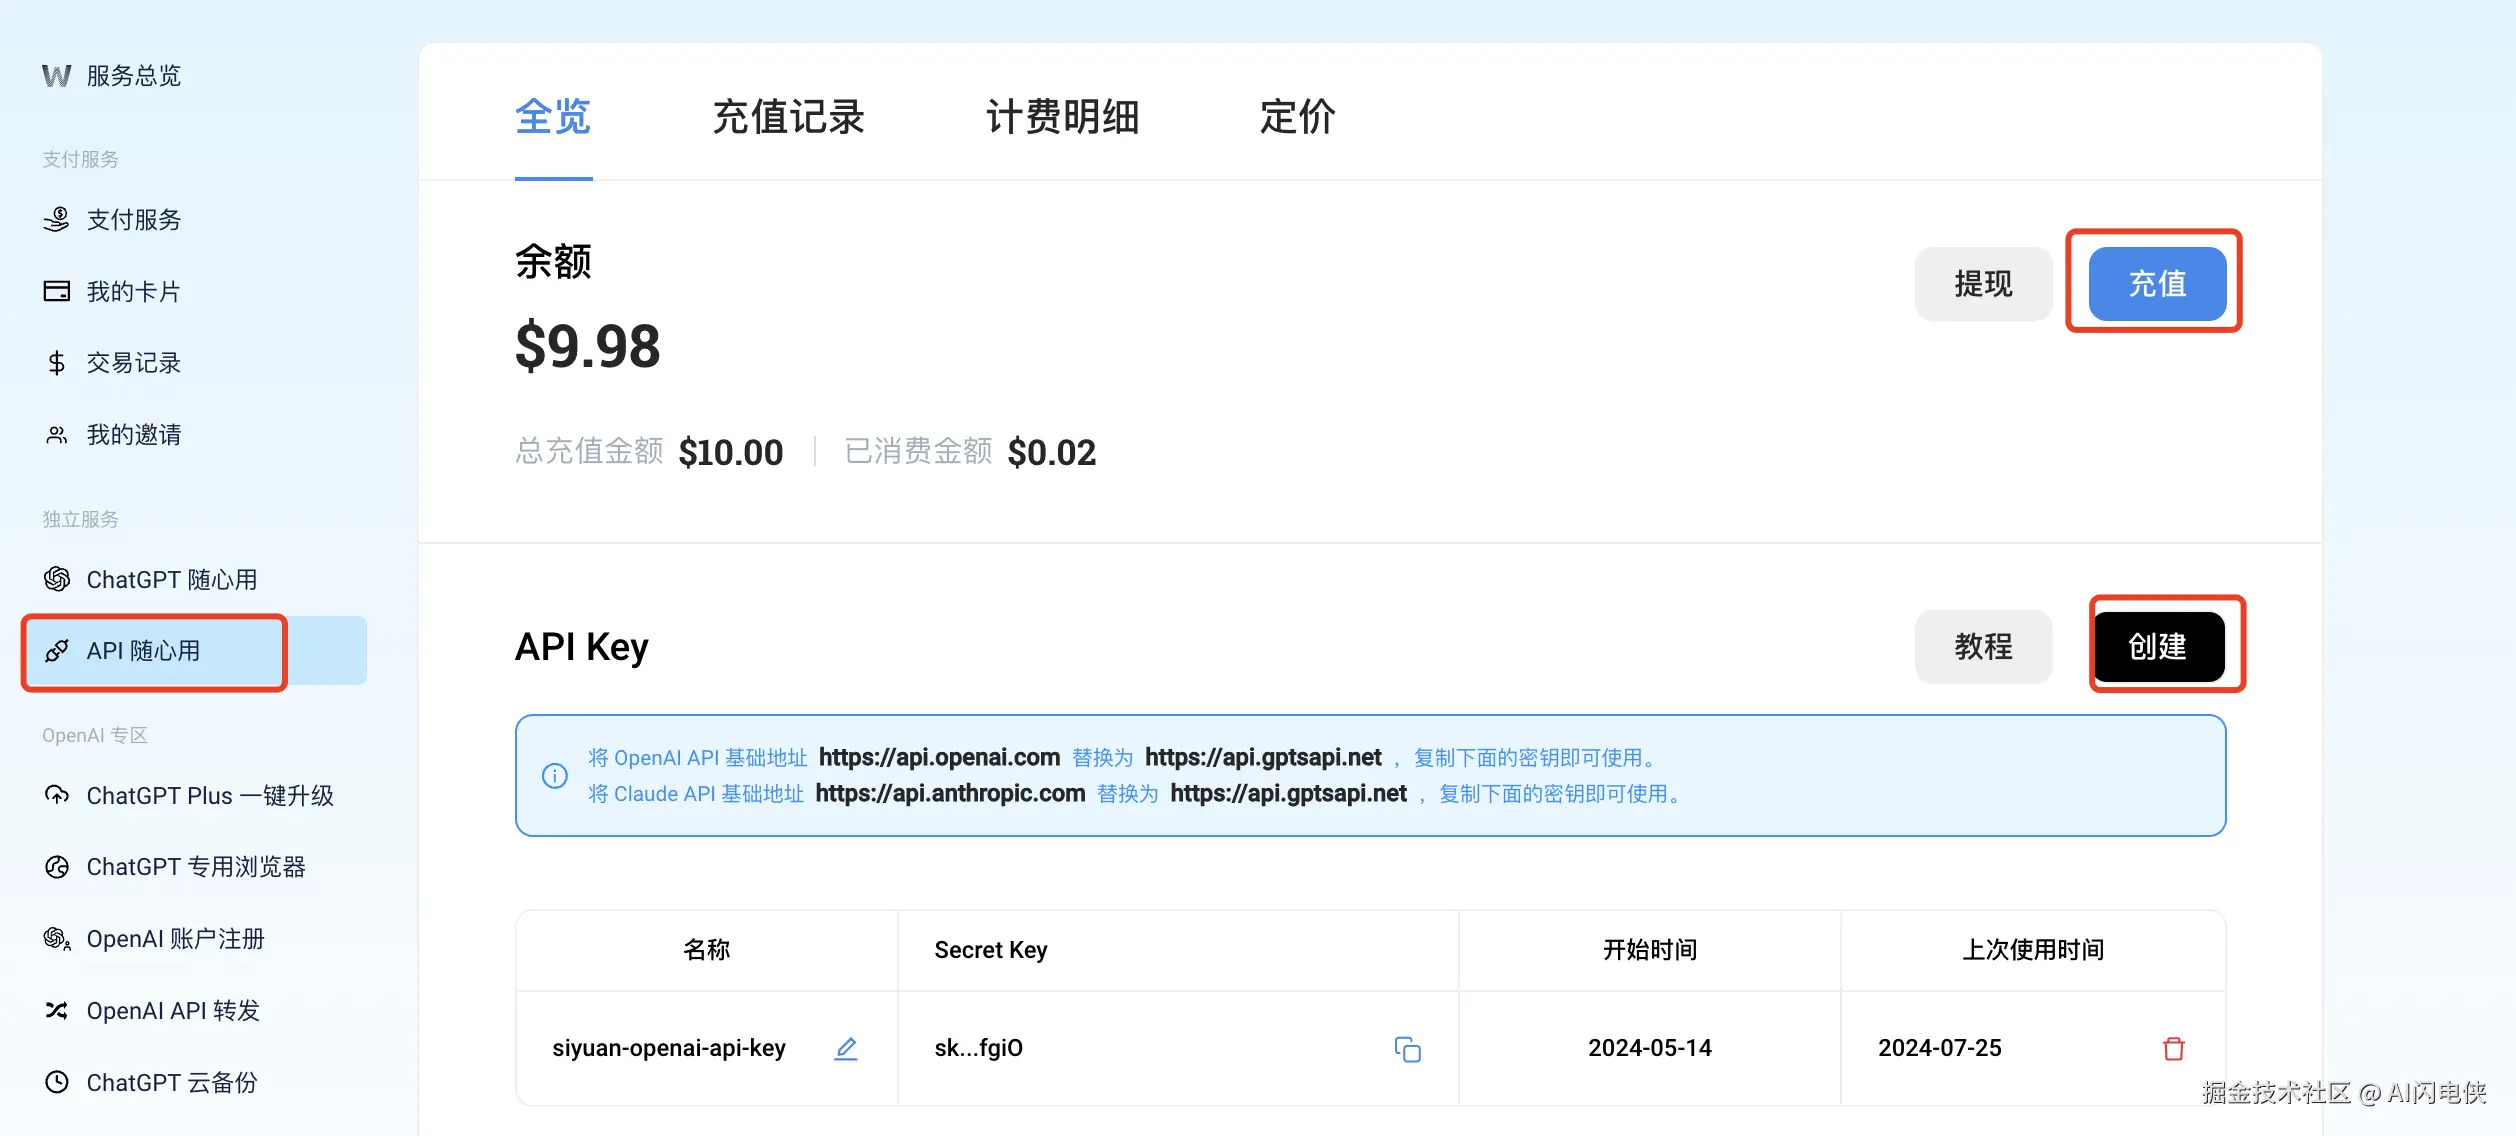
Task: Click the 我的邀请 people icon
Action: point(56,435)
